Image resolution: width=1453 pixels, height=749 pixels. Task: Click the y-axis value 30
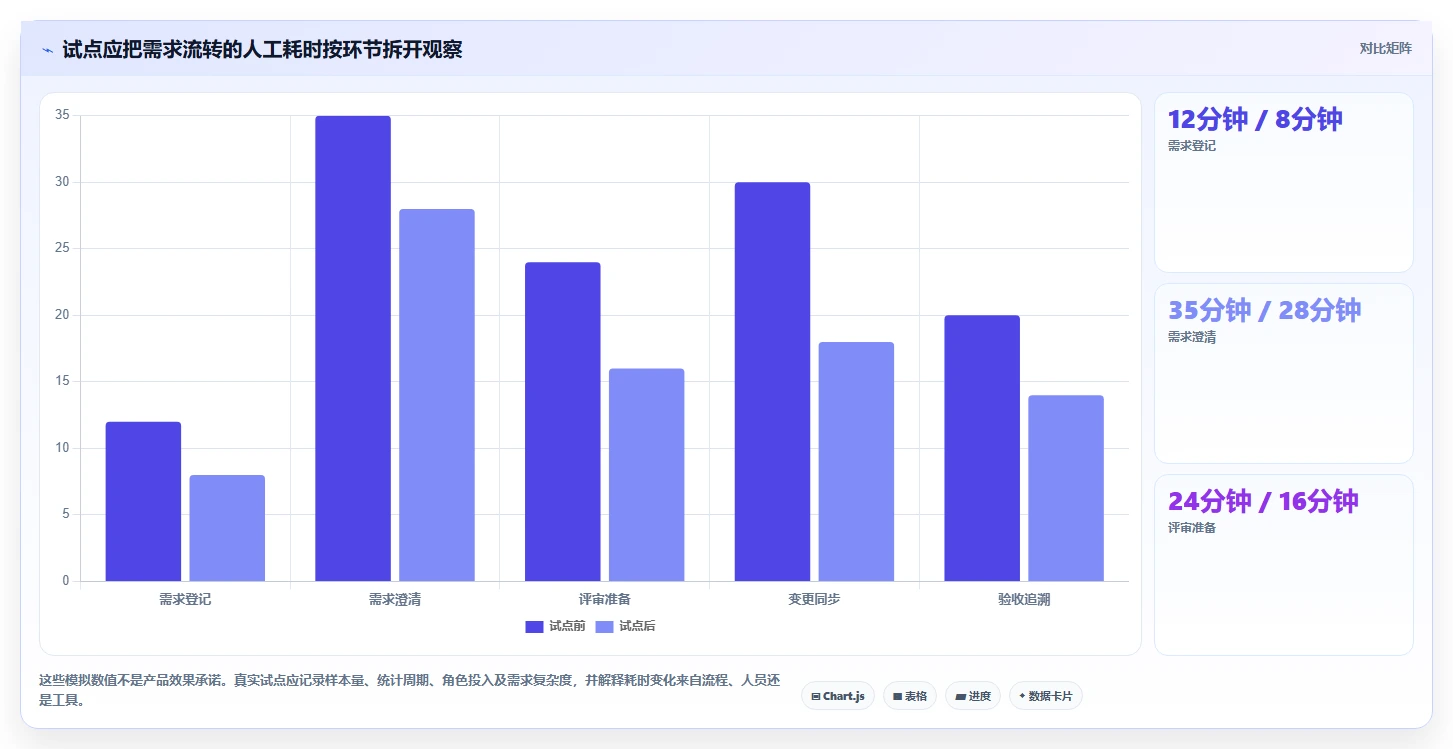[62, 182]
